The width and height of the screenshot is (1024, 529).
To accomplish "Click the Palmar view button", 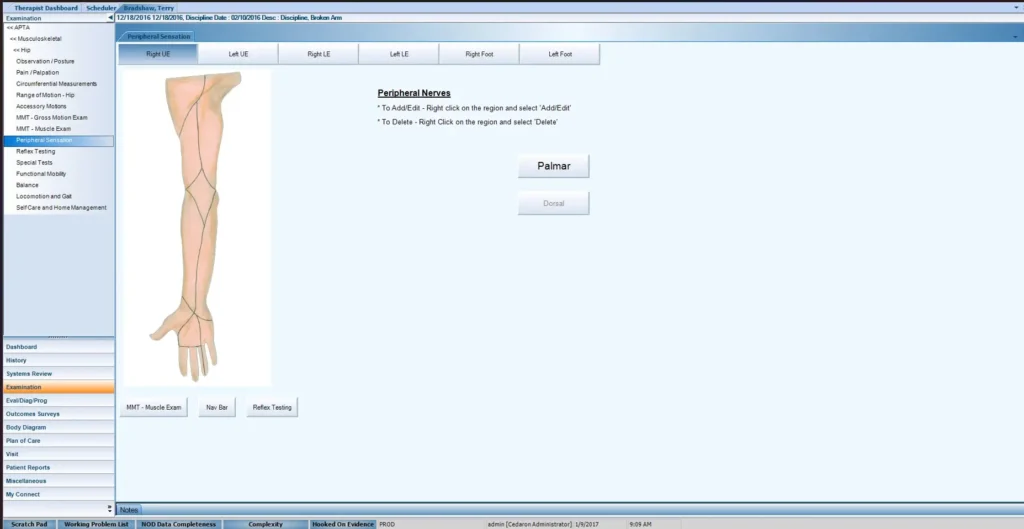I will click(554, 166).
